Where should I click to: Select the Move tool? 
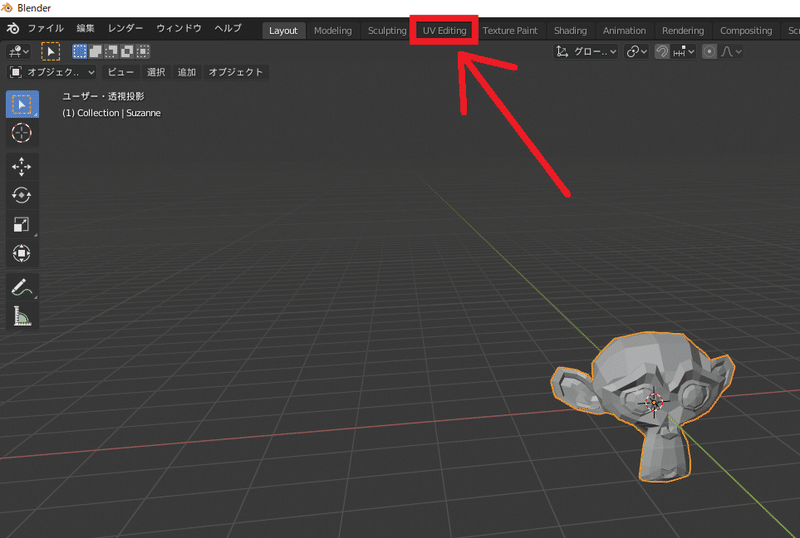click(x=22, y=166)
